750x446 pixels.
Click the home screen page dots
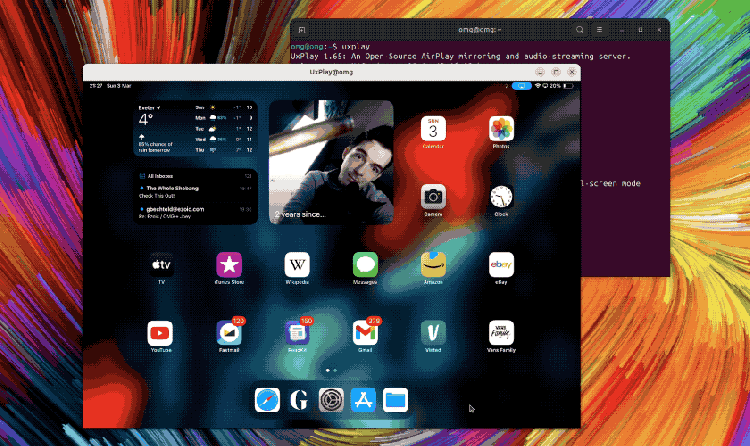pyautogui.click(x=331, y=370)
